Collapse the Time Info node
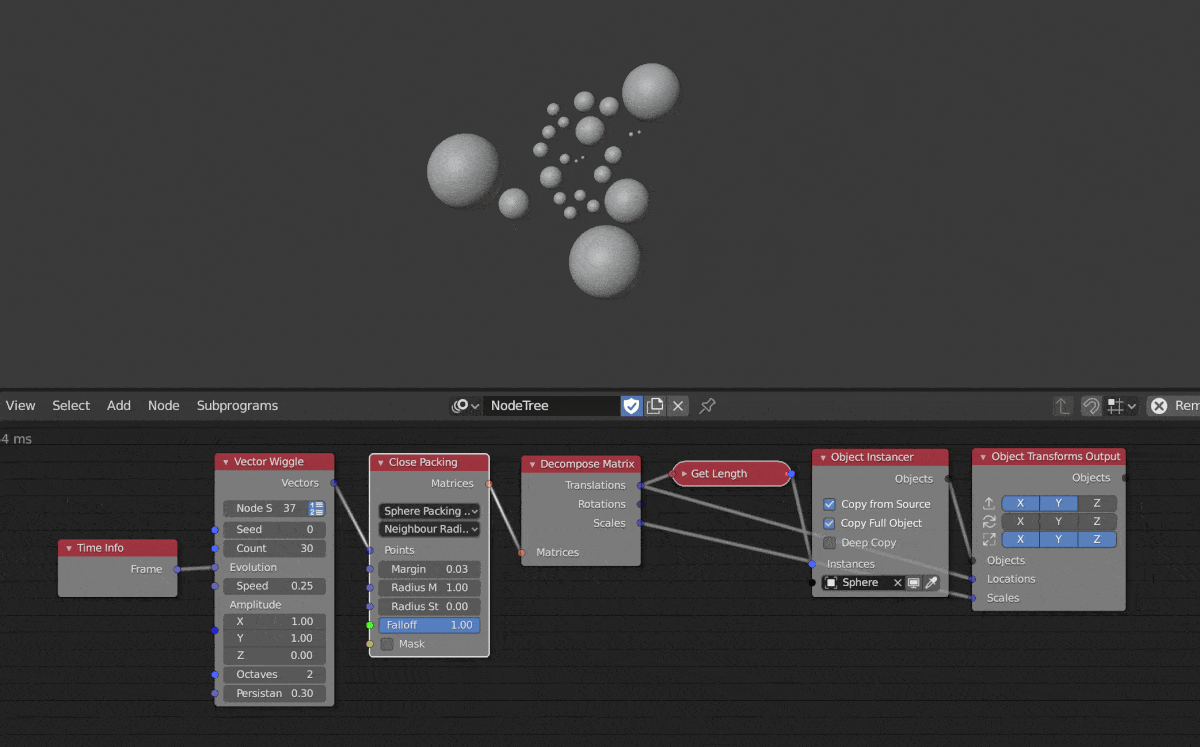 click(x=68, y=548)
